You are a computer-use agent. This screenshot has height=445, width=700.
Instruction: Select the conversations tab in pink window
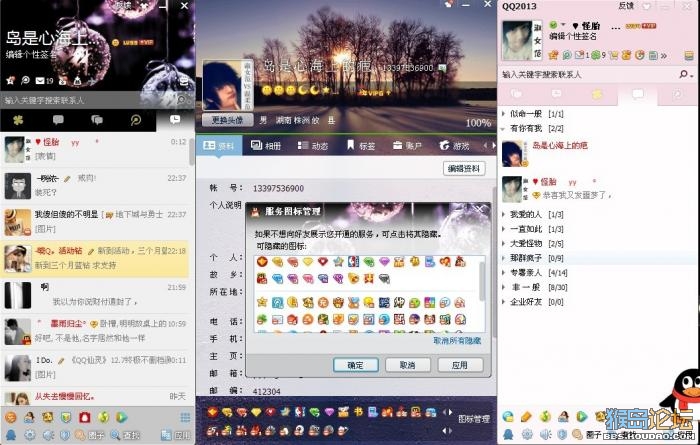coord(638,94)
